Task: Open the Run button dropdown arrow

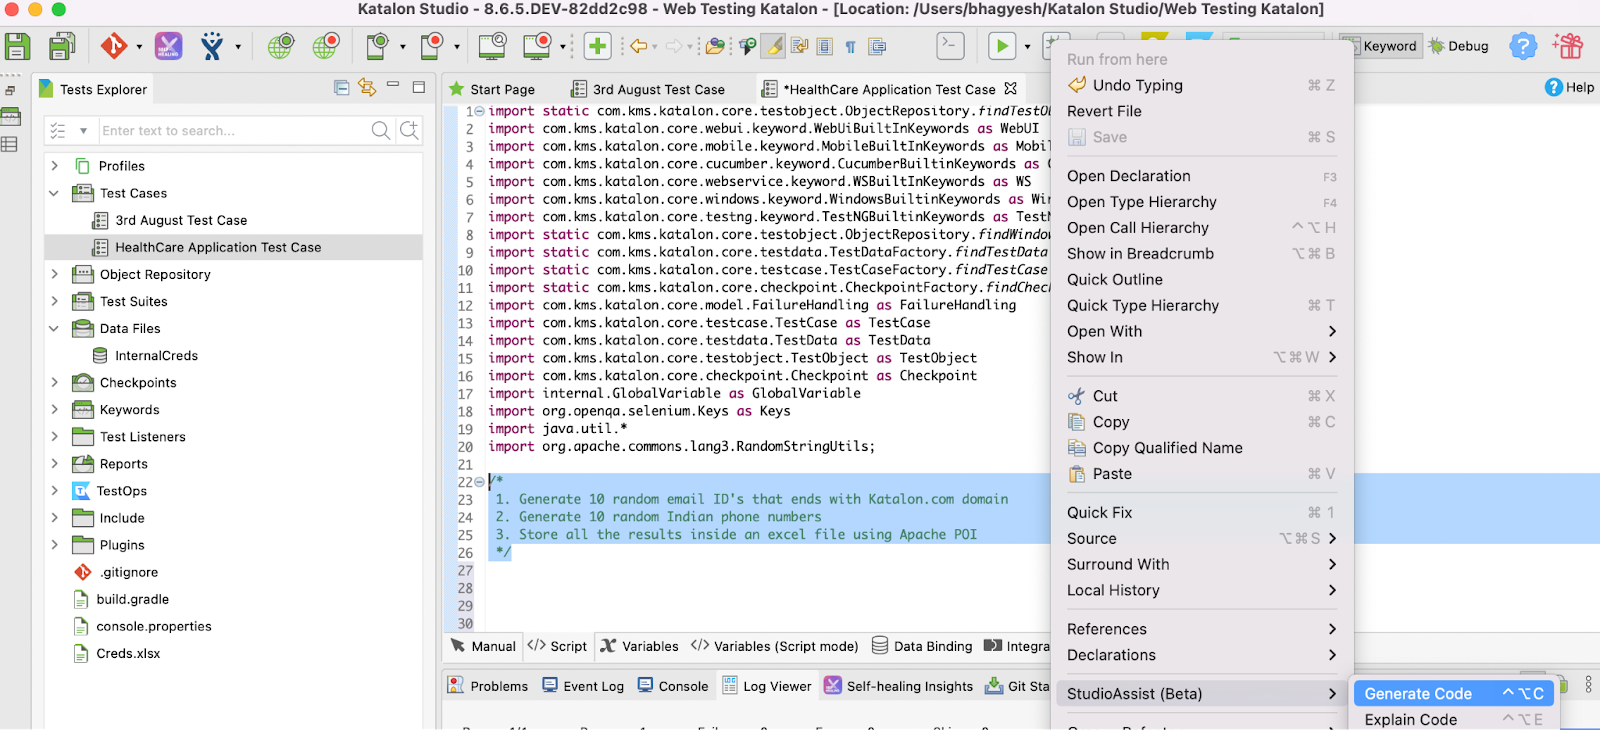Action: pyautogui.click(x=1027, y=47)
